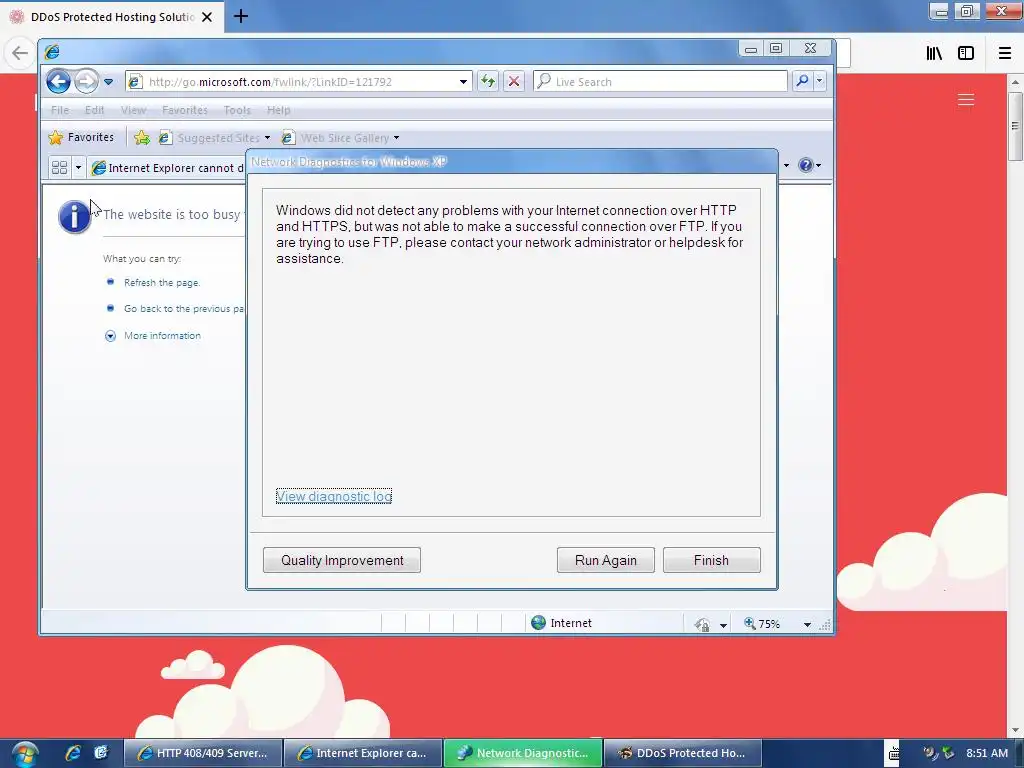Click the blue information icon on error page
The width and height of the screenshot is (1024, 768).
[74, 216]
